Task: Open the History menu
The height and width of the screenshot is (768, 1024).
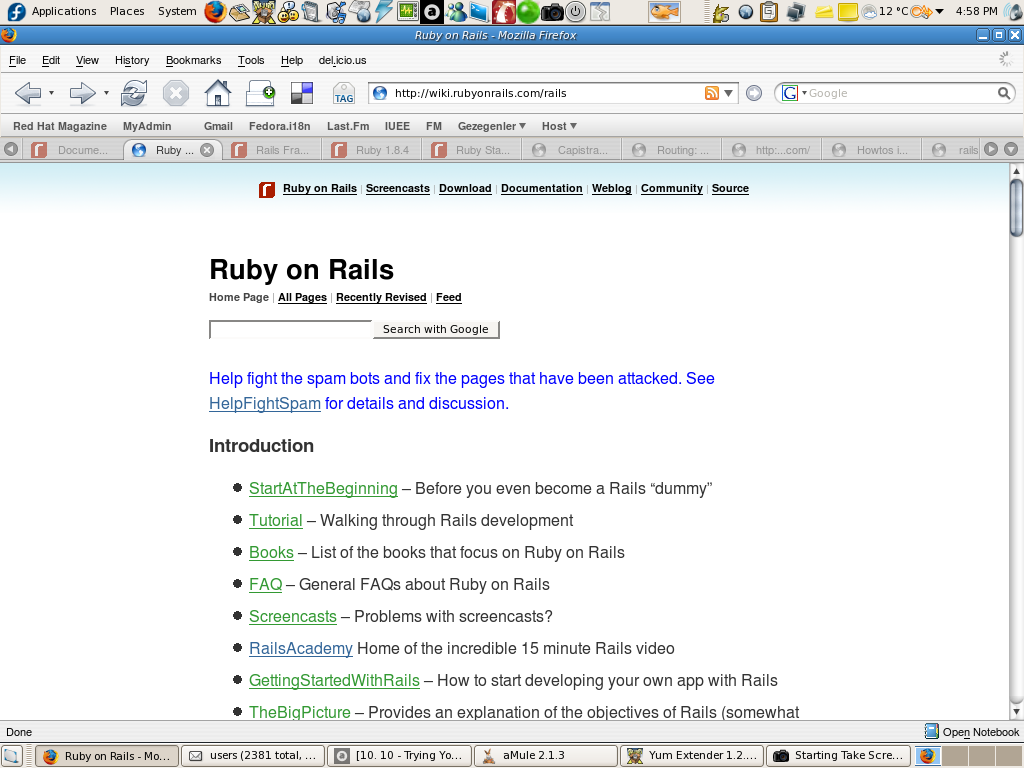Action: point(132,60)
